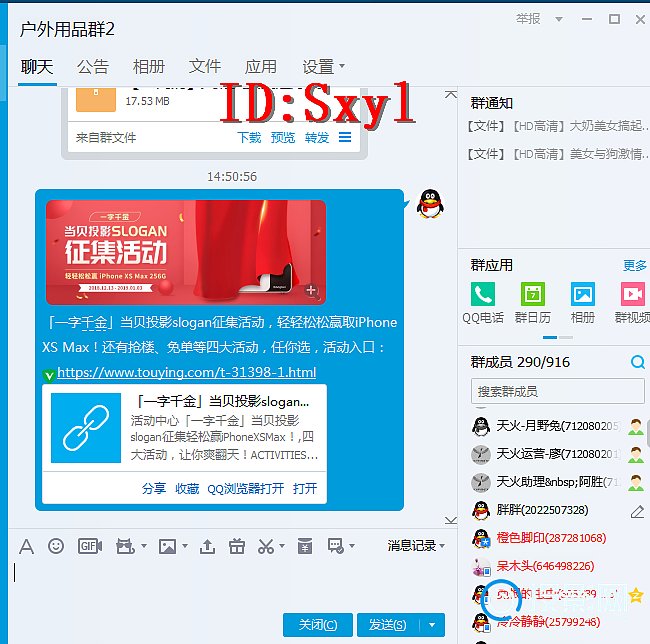Click the 发送(S) send button
Viewport: 650px width, 644px height.
(x=388, y=625)
